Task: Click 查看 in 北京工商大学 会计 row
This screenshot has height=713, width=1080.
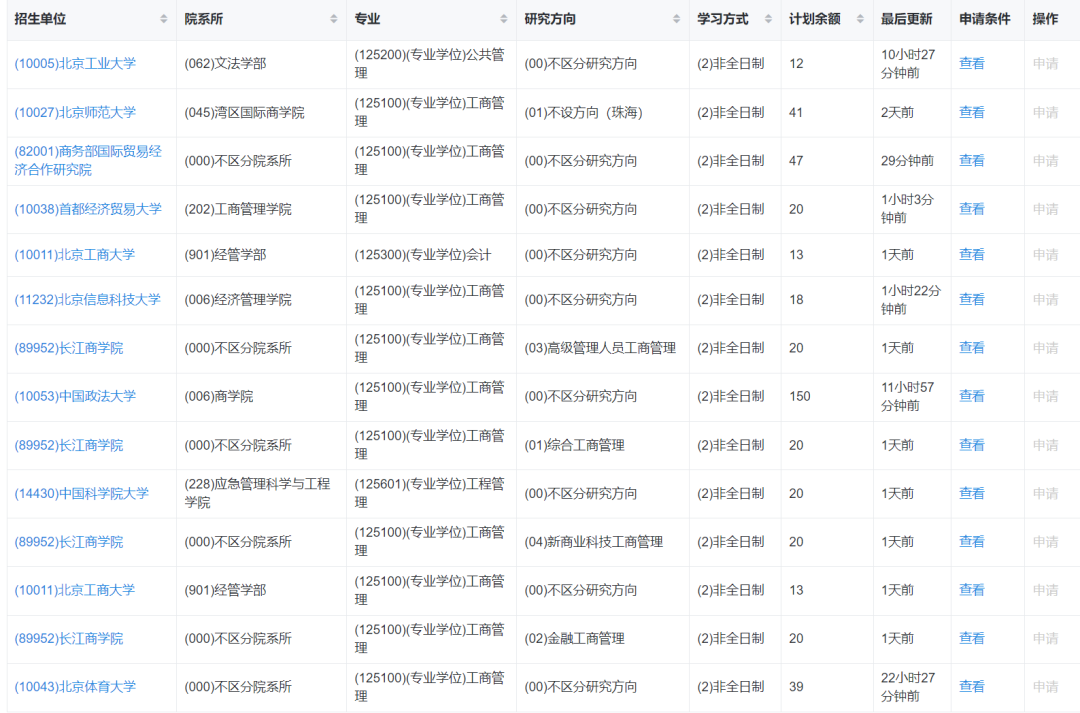Action: pos(972,255)
